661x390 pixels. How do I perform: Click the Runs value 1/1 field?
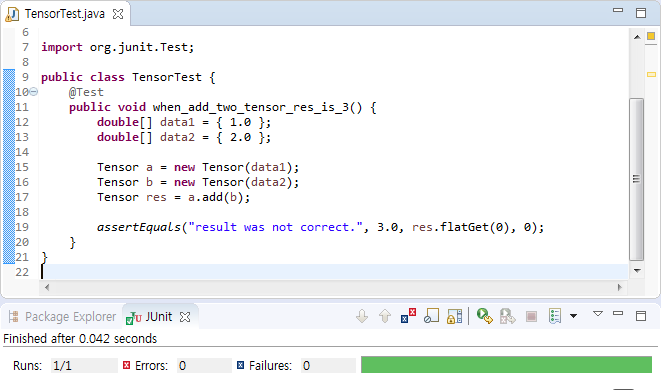(84, 366)
